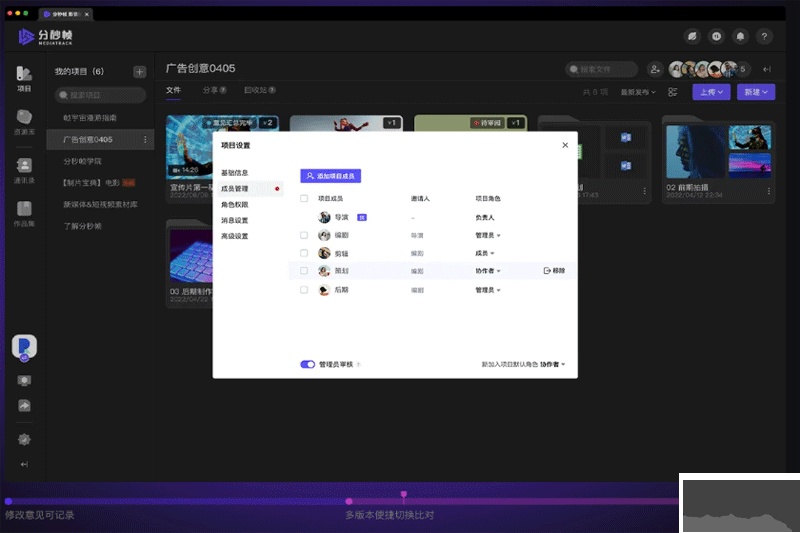
Task: Open the 项目 section in left sidebar
Action: click(x=24, y=79)
